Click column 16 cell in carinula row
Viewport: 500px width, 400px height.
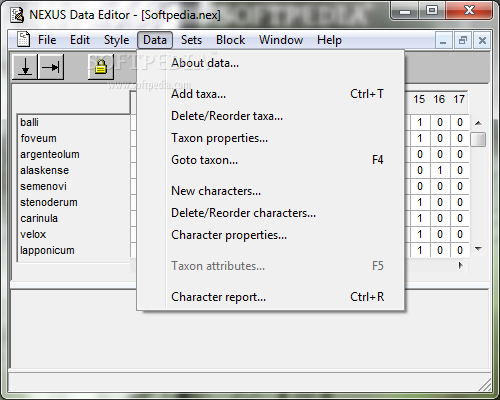tap(440, 218)
